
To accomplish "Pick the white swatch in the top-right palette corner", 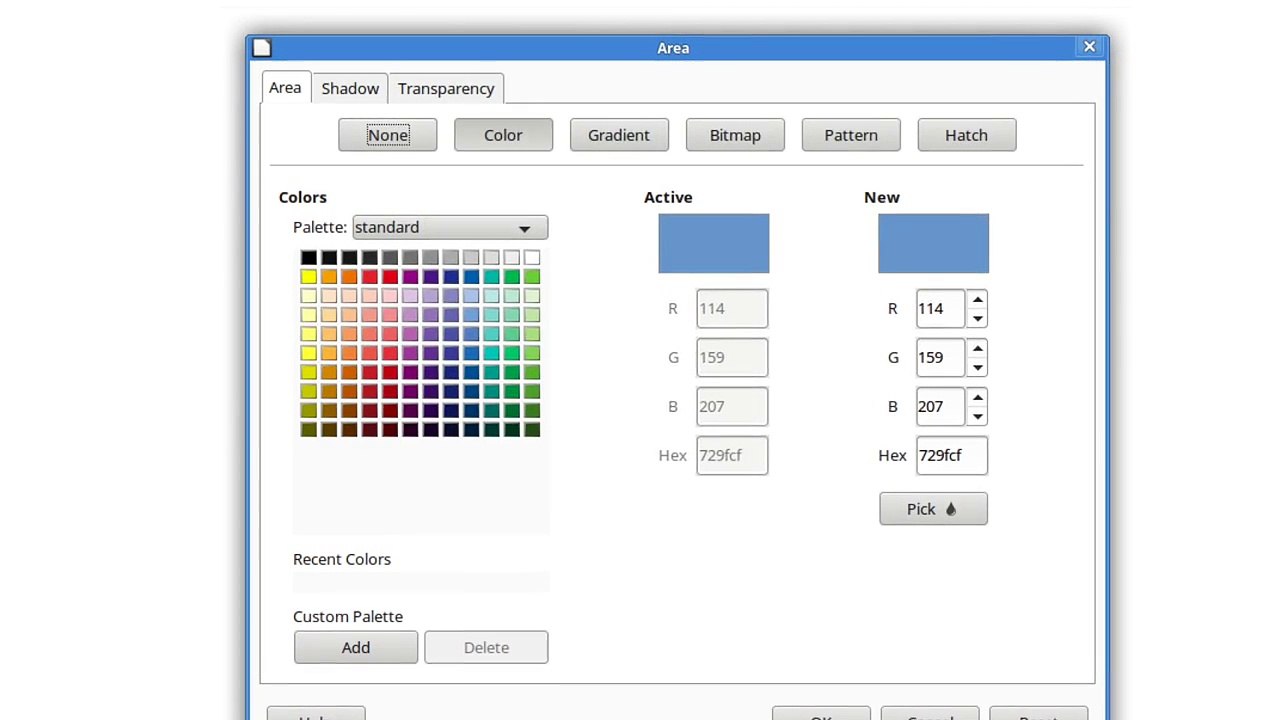I will (532, 258).
